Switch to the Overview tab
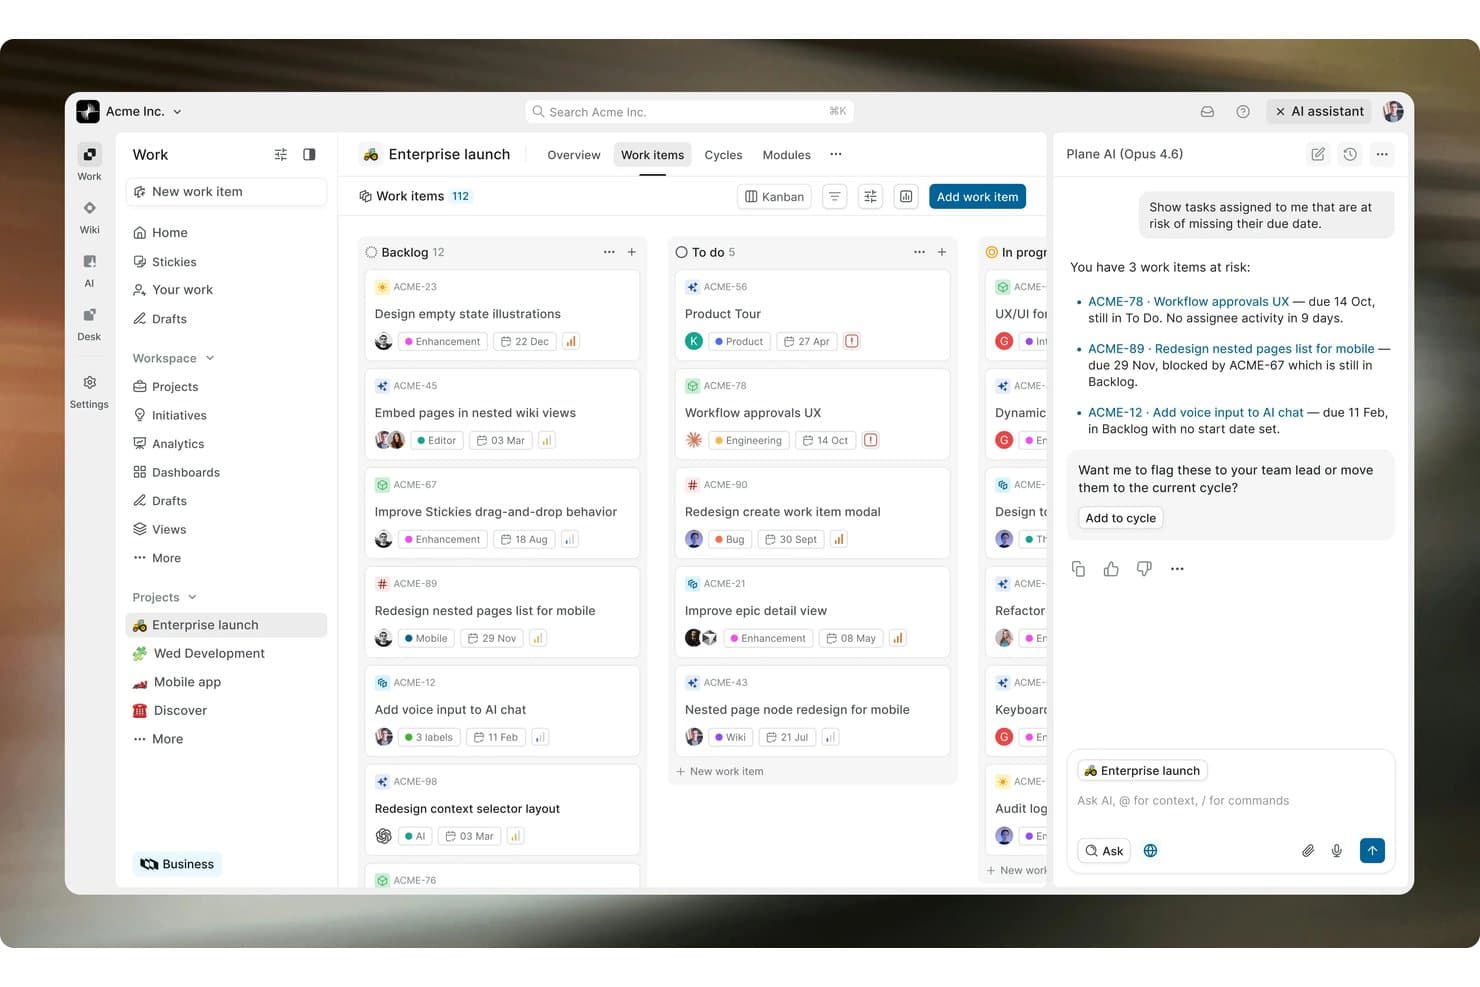1480x987 pixels. pyautogui.click(x=574, y=155)
